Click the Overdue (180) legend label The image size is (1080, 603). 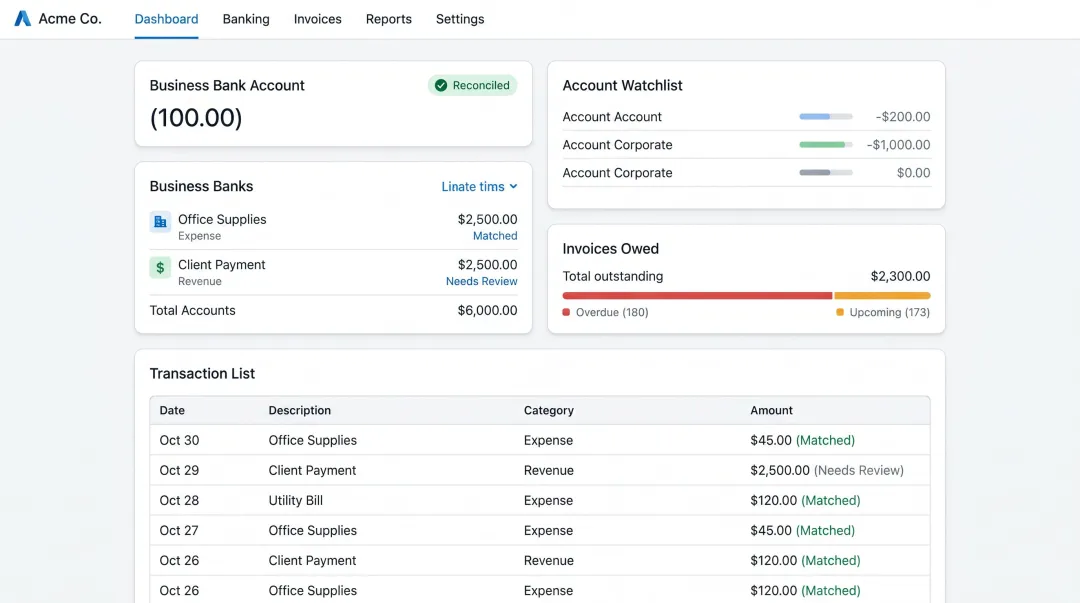pos(612,312)
